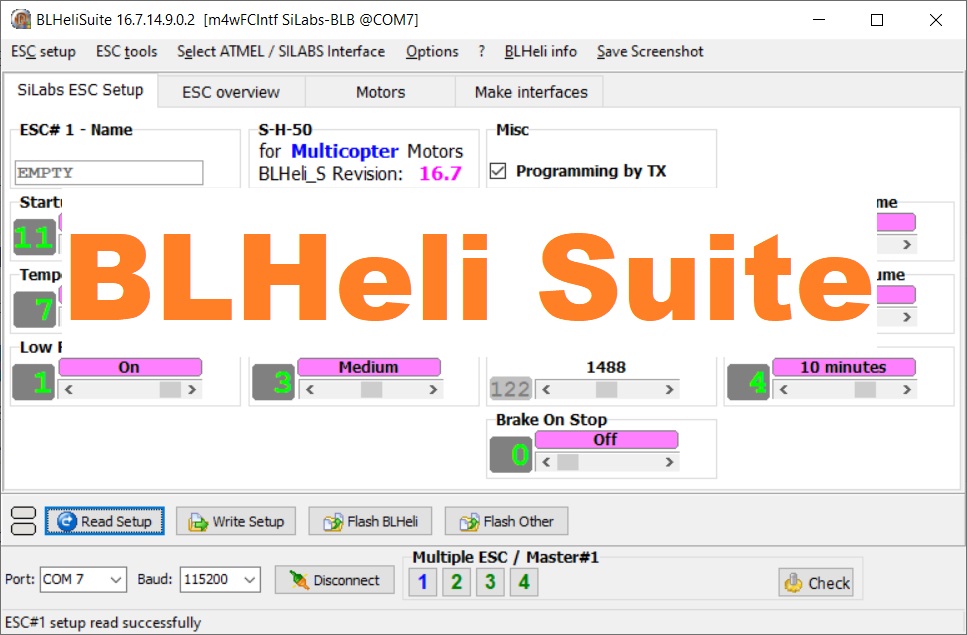This screenshot has height=635, width=967.
Task: Click the value box showing 7
Action: pyautogui.click(x=35, y=309)
